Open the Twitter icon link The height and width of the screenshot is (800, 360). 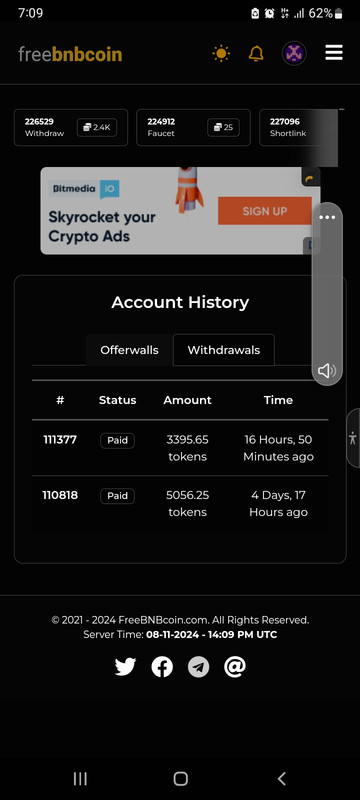pos(125,667)
